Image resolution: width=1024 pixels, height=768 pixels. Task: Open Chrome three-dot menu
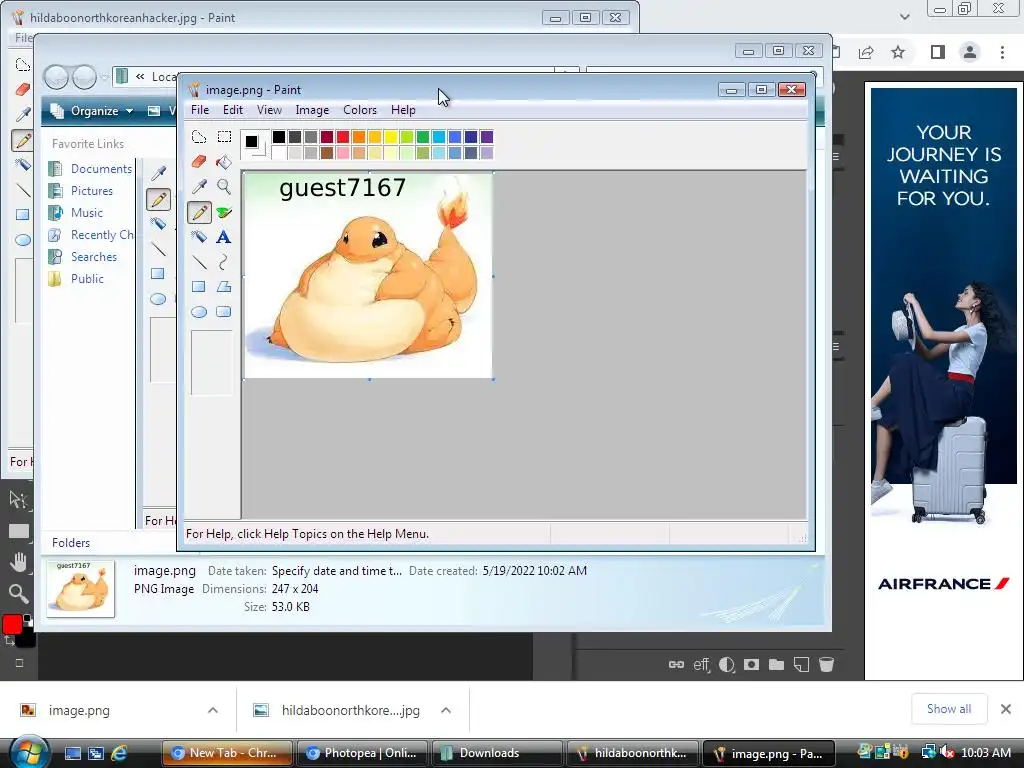click(1002, 52)
